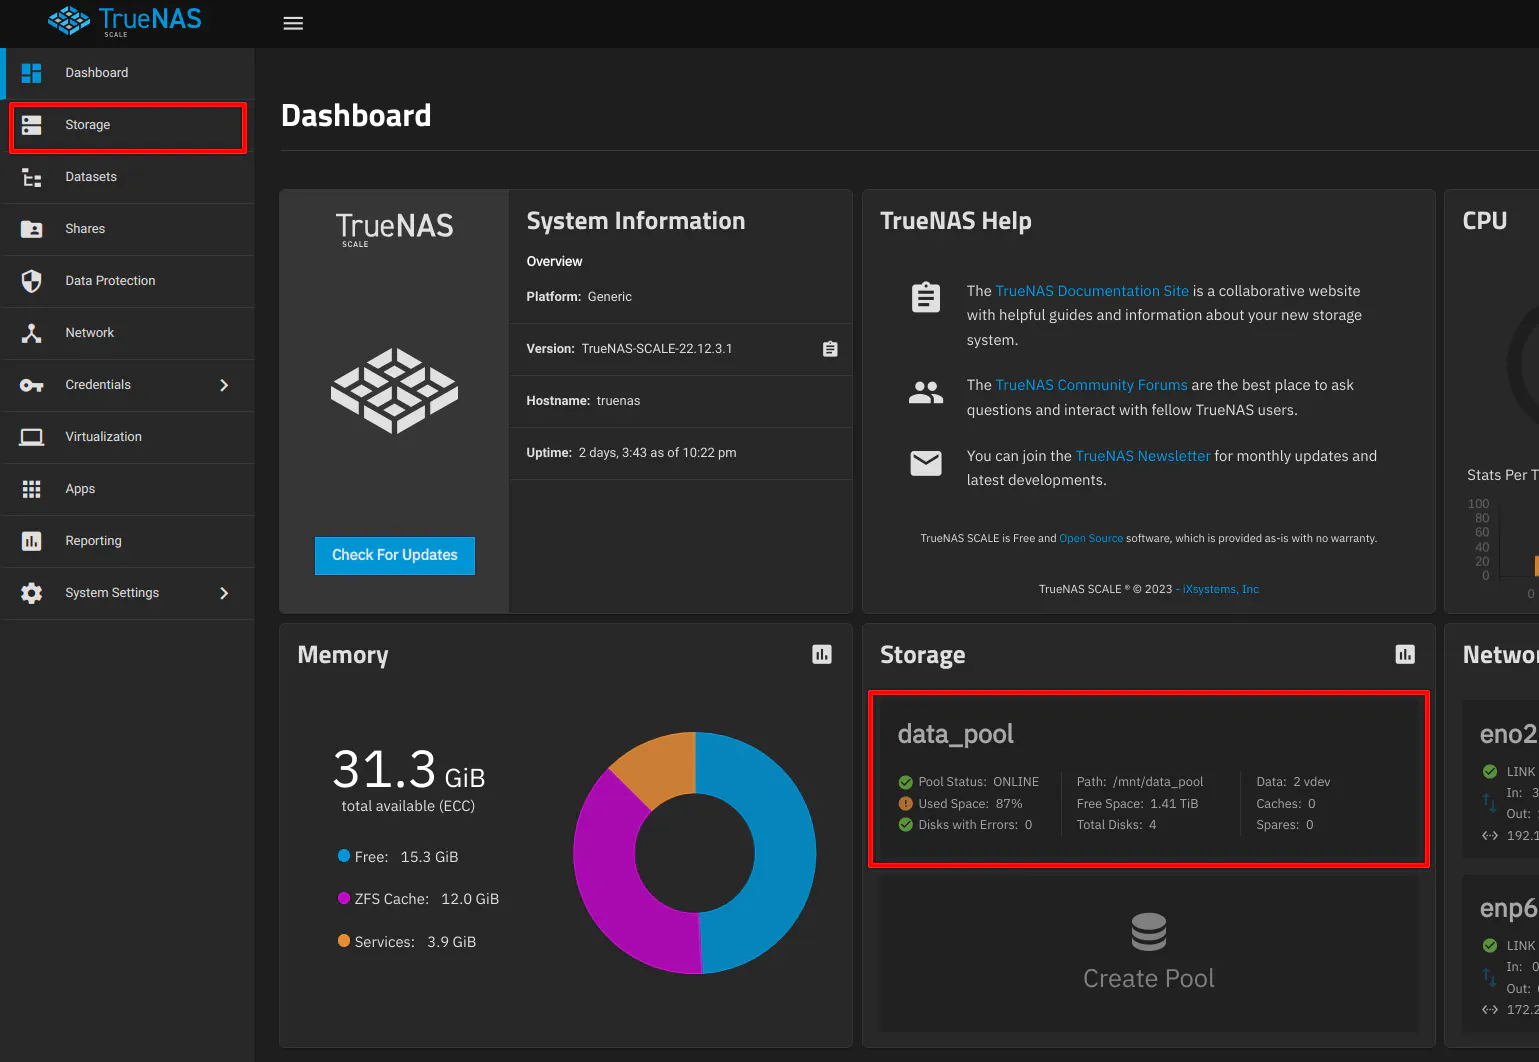Click the Credentials key icon

coord(32,385)
